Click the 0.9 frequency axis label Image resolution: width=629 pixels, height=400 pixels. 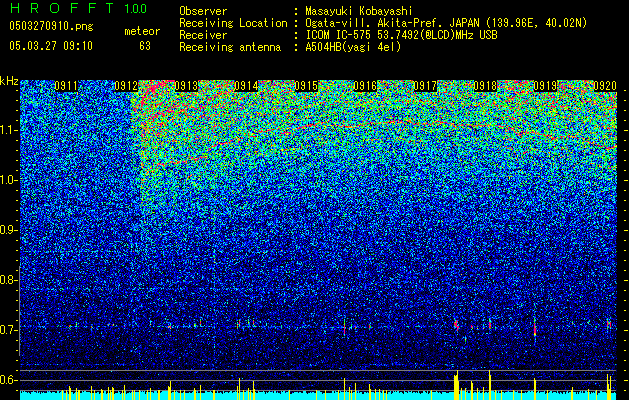[x=8, y=230]
